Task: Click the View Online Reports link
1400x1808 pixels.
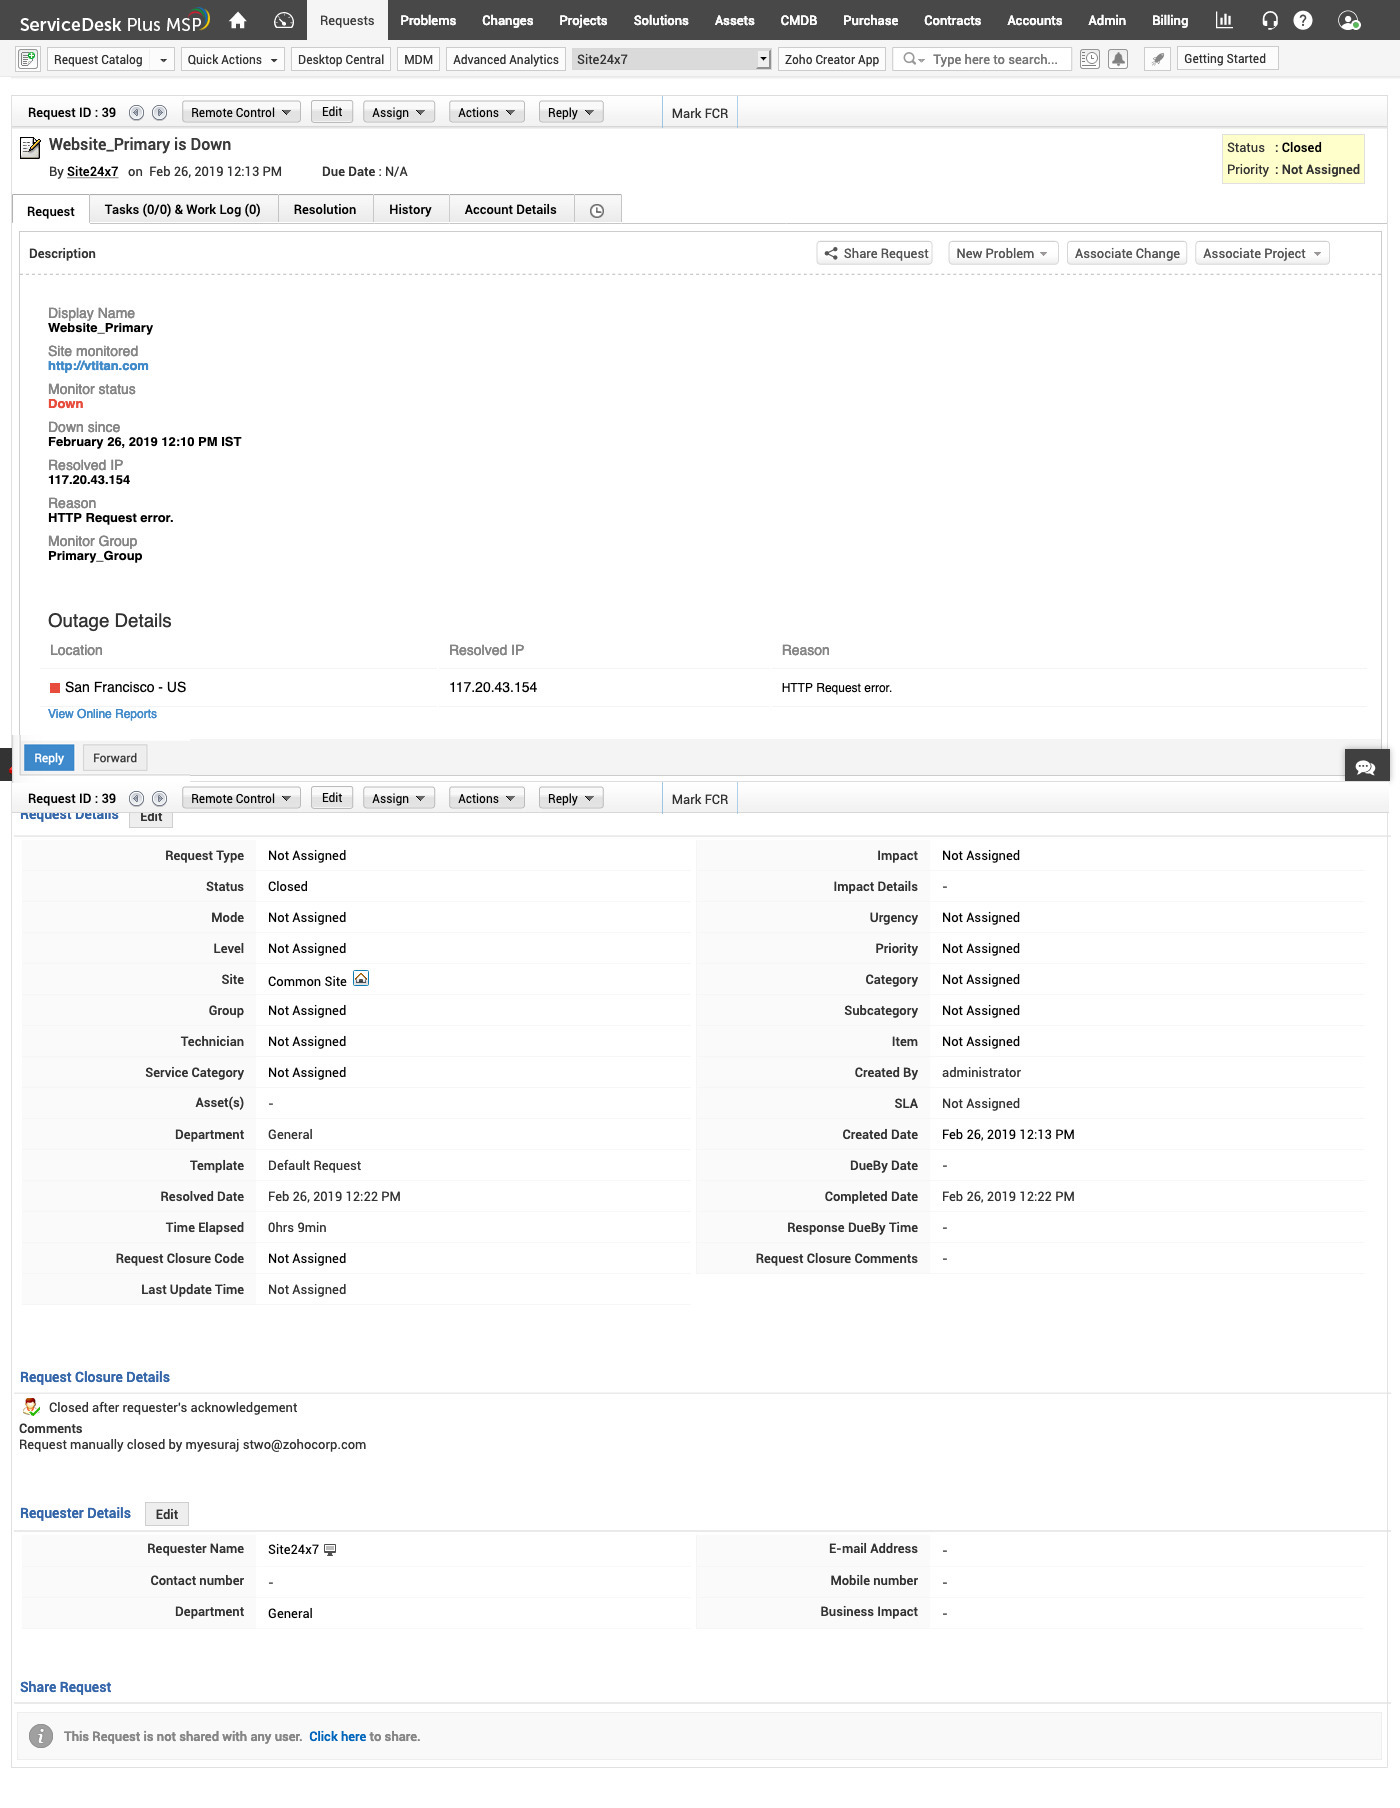Action: point(102,714)
